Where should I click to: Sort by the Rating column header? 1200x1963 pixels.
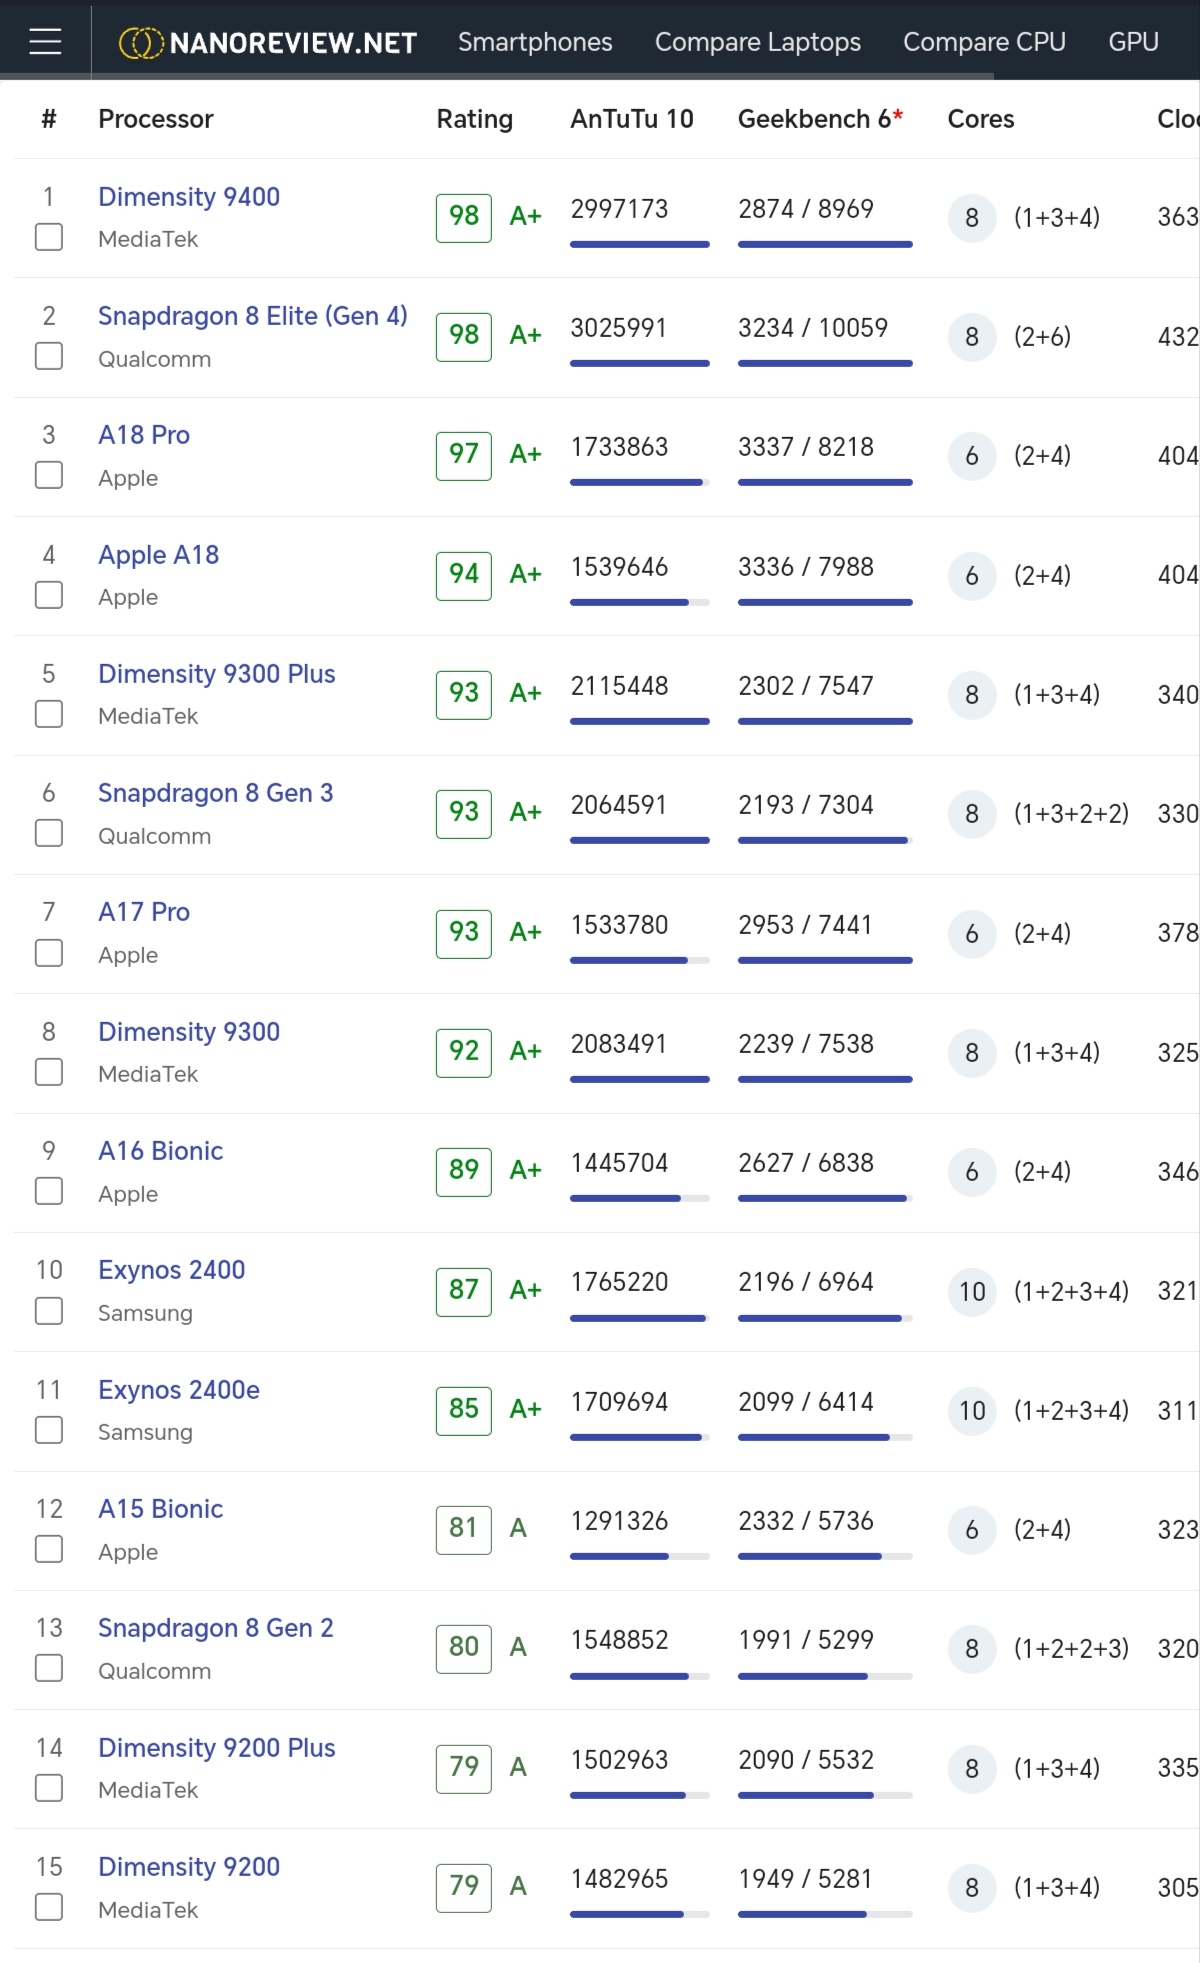(475, 119)
